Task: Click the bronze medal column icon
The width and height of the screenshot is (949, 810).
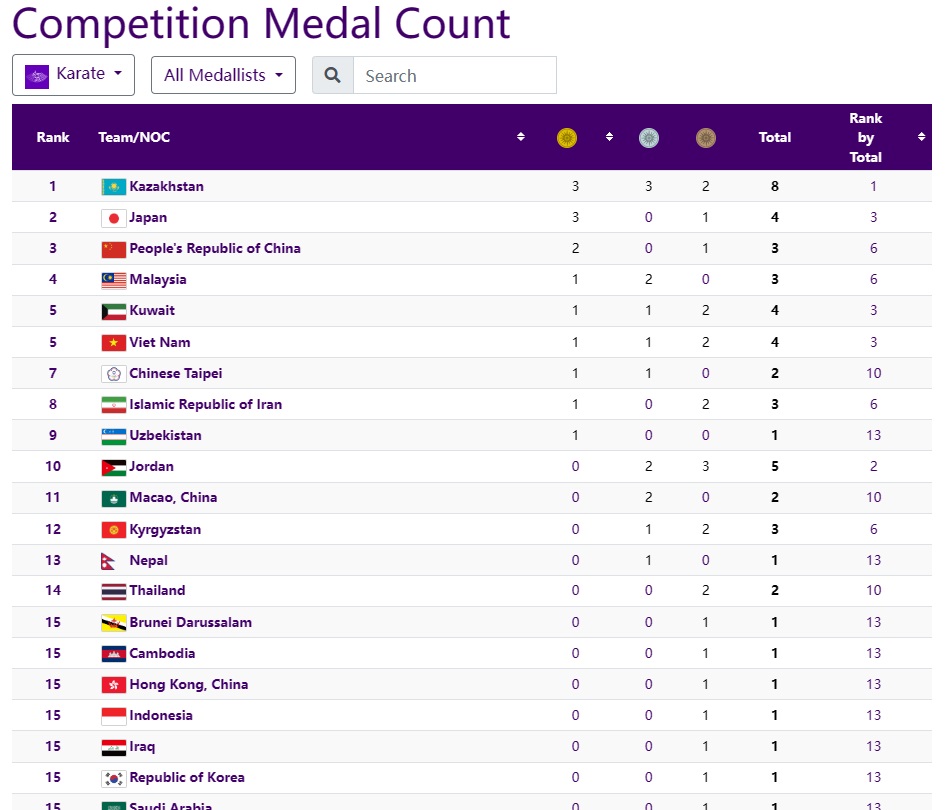Action: (x=706, y=138)
